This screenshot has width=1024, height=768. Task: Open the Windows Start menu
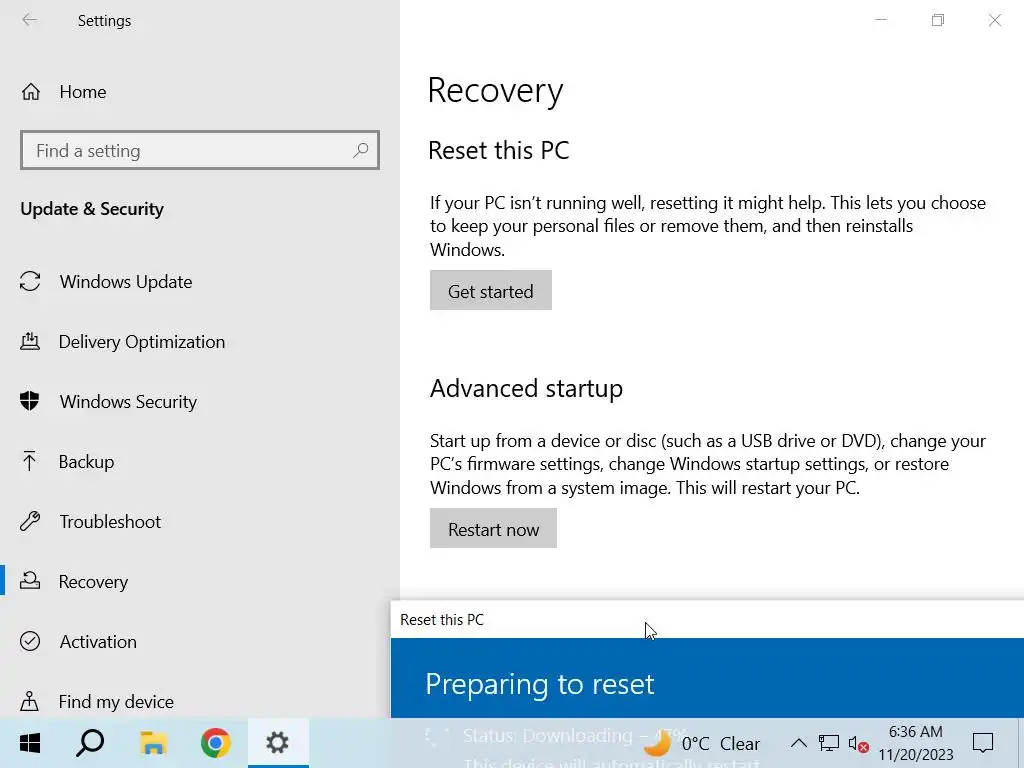coord(30,743)
